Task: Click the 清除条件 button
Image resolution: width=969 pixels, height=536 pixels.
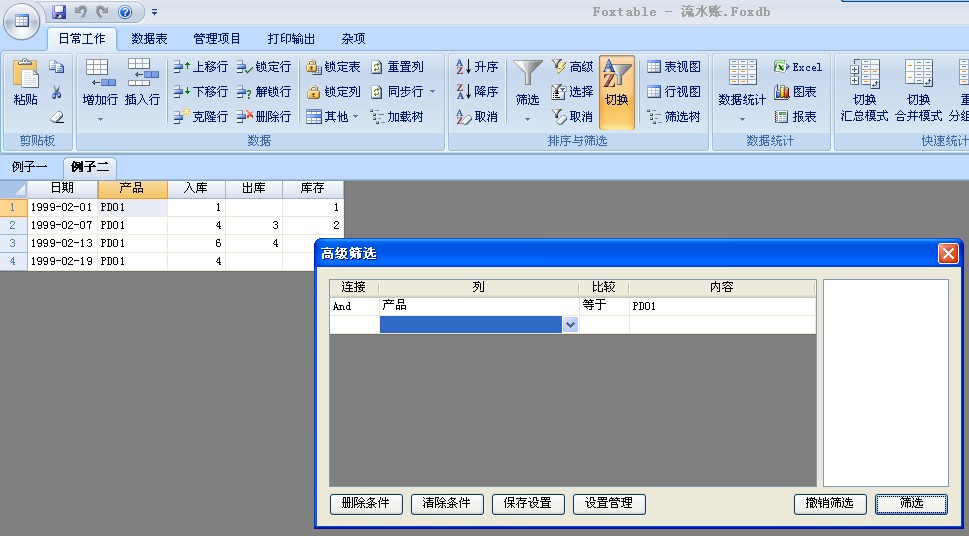Action: [447, 504]
